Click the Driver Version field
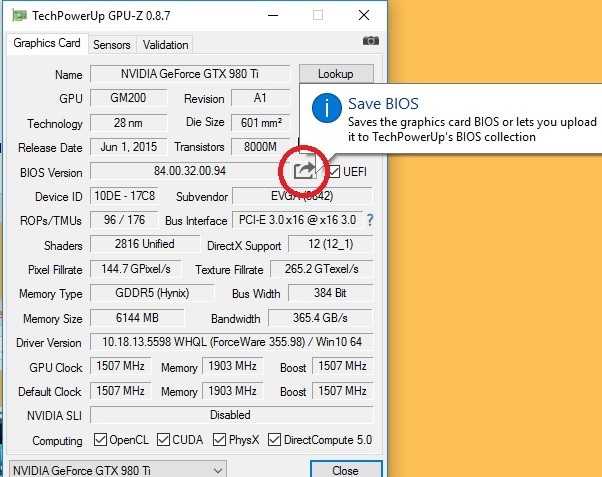The width and height of the screenshot is (602, 477). point(232,341)
